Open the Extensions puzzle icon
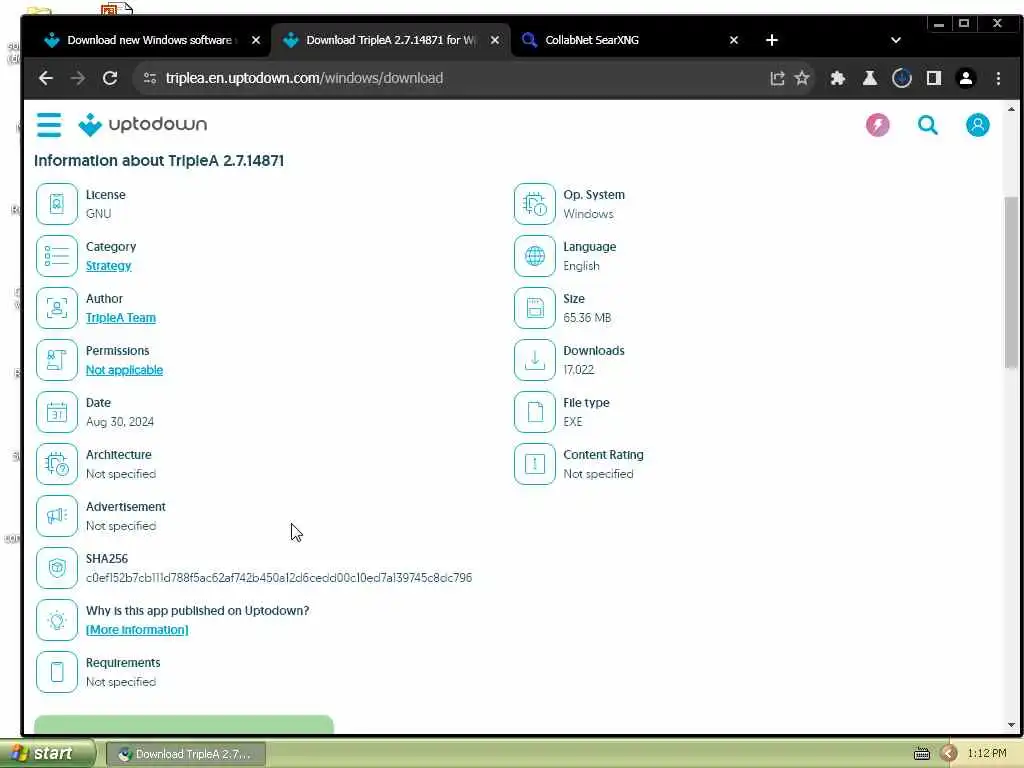Image resolution: width=1024 pixels, height=768 pixels. [837, 78]
